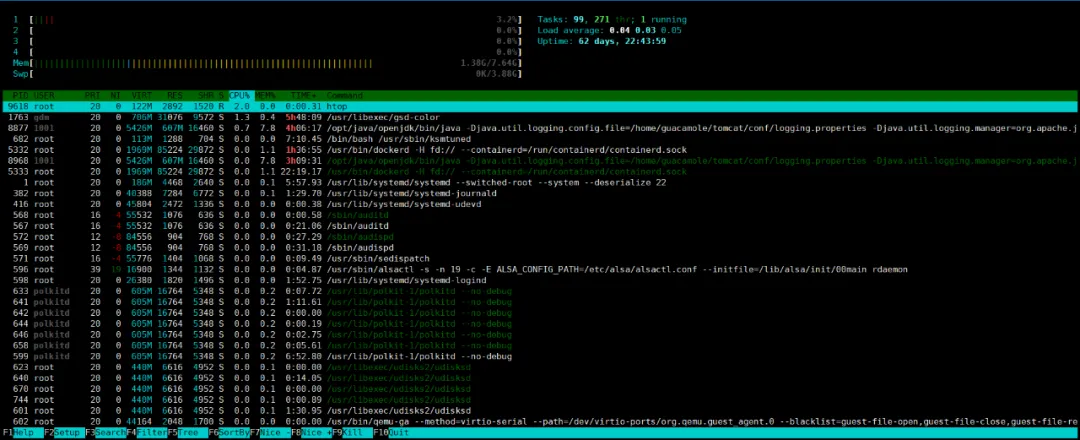Click the Tasks count line
The width and height of the screenshot is (1080, 440).
click(612, 20)
